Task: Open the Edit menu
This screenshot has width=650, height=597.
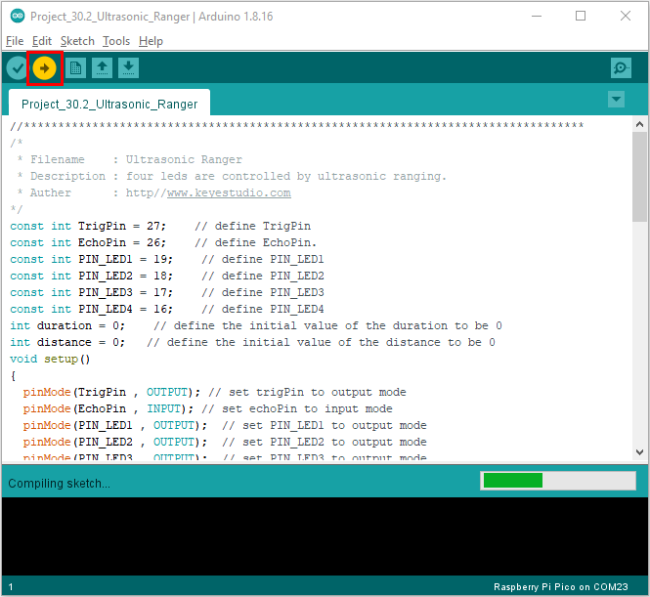Action: [x=41, y=41]
